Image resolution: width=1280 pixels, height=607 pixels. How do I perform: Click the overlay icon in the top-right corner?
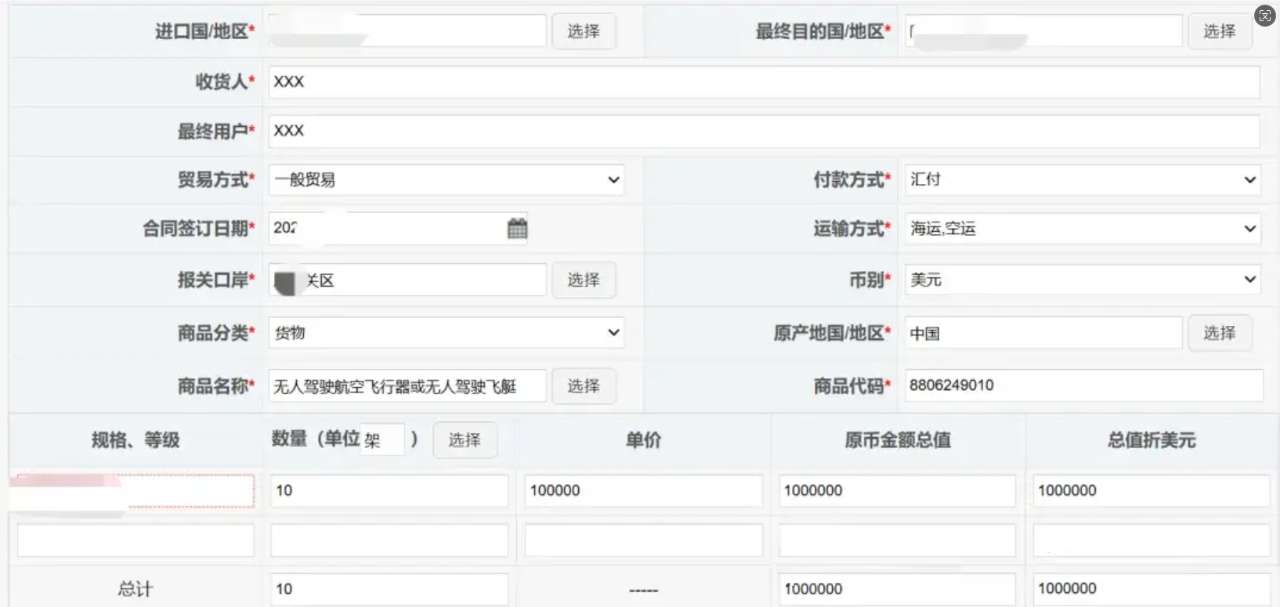point(1264,14)
